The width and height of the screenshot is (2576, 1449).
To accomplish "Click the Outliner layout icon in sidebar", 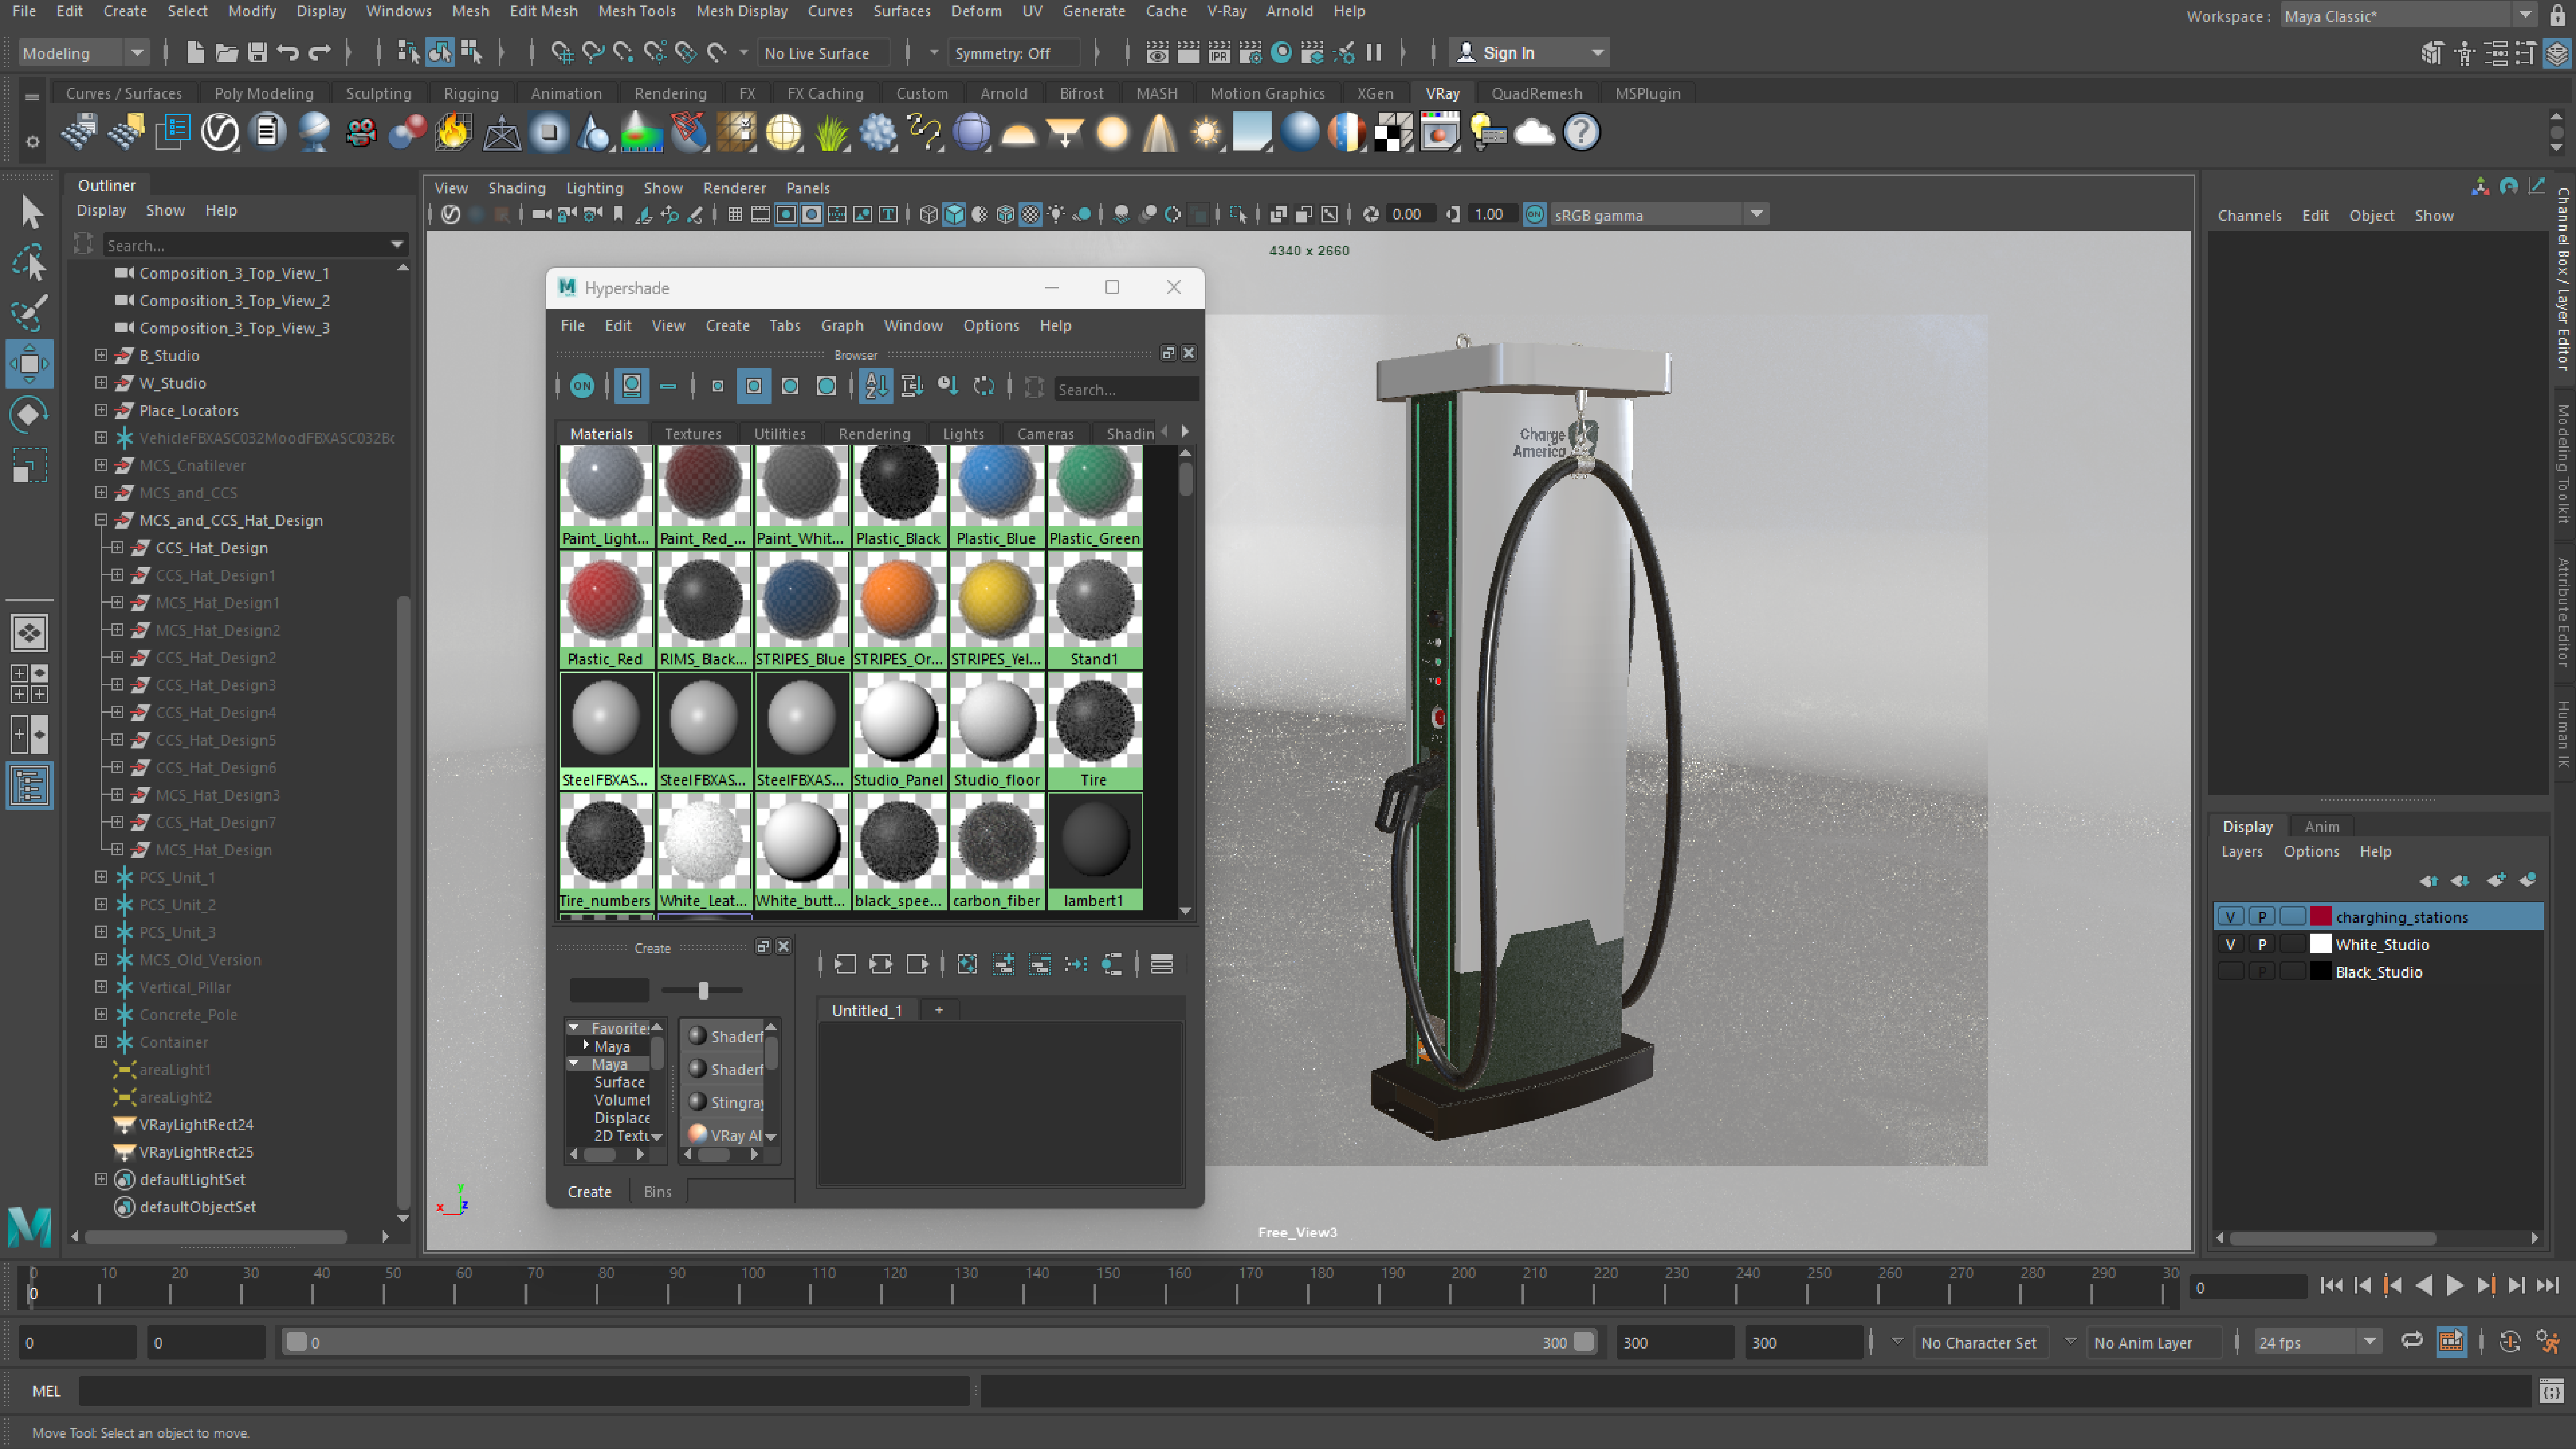I will [x=29, y=786].
